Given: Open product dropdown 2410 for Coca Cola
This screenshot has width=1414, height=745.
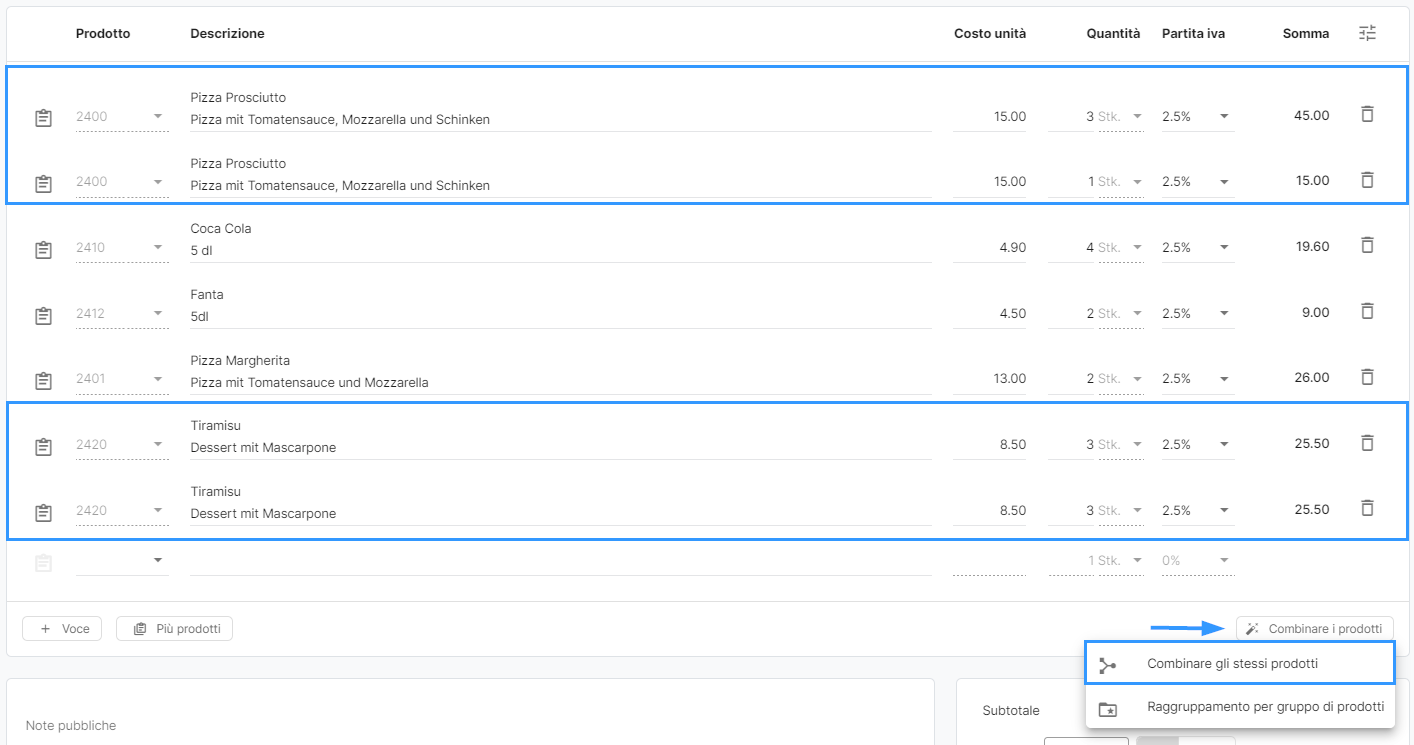Looking at the screenshot, I should pos(122,248).
